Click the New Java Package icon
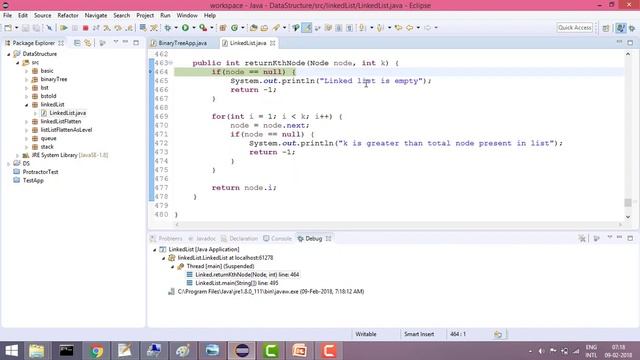 click(x=223, y=28)
